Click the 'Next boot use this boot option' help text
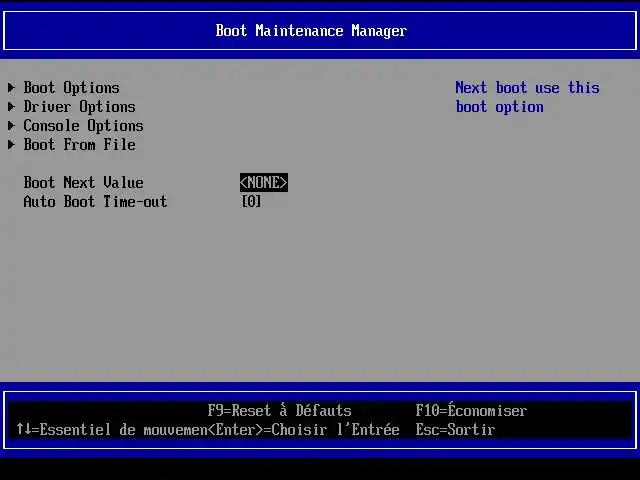Viewport: 640px width, 480px height. (x=527, y=97)
